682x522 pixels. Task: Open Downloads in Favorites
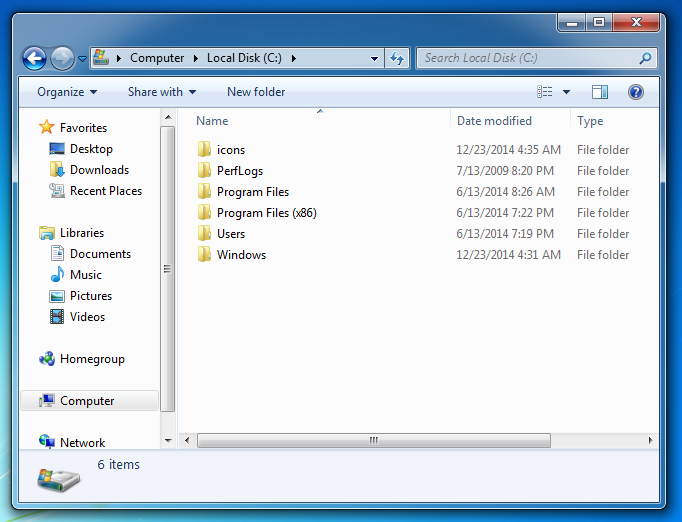(x=100, y=170)
